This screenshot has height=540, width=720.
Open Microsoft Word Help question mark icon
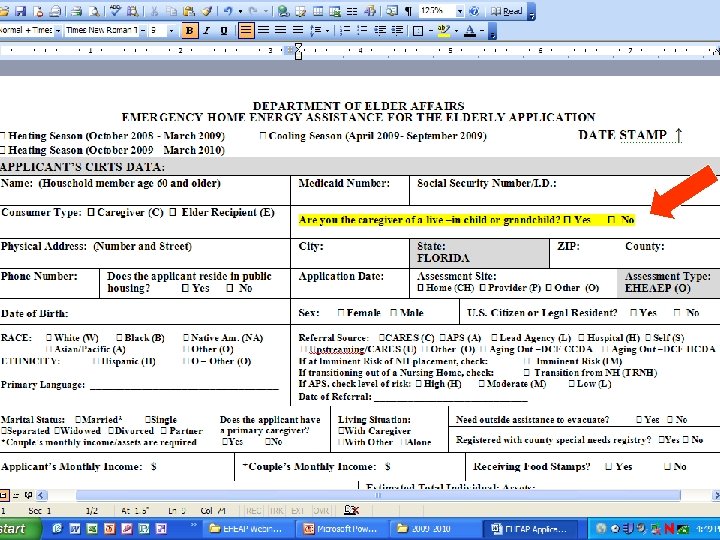click(475, 11)
